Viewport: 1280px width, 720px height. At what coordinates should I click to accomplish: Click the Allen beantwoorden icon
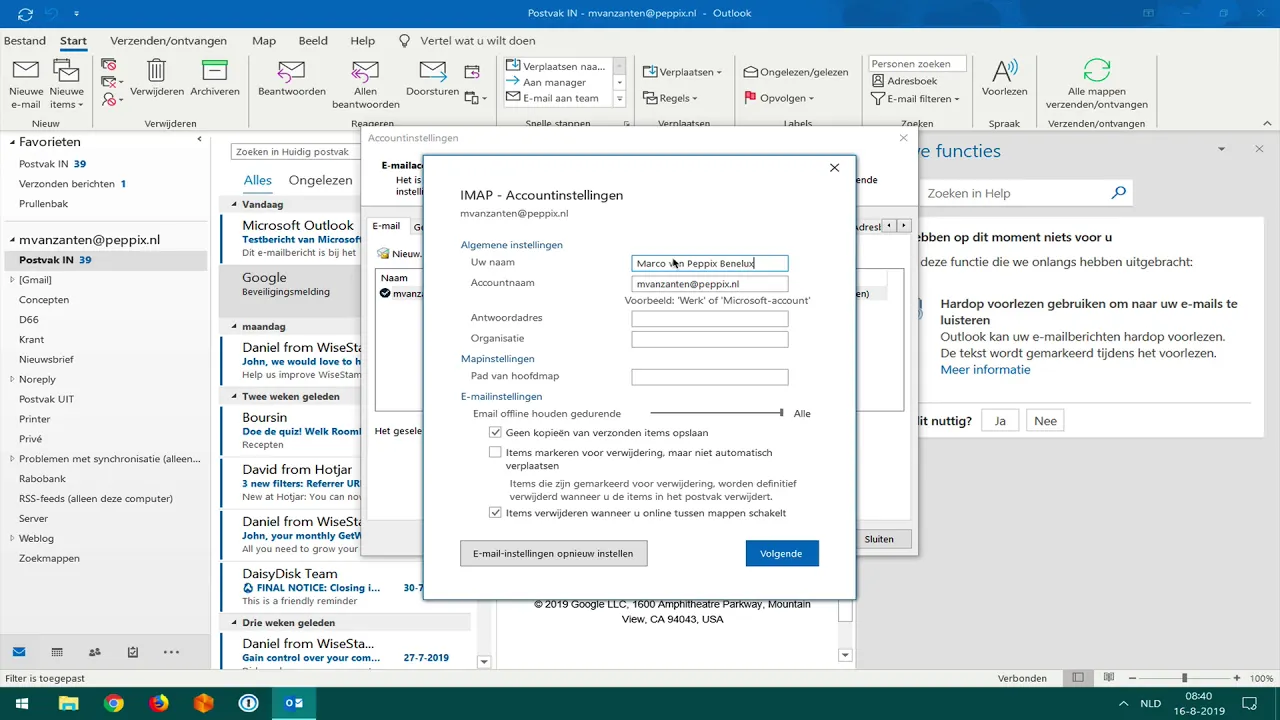tap(366, 71)
